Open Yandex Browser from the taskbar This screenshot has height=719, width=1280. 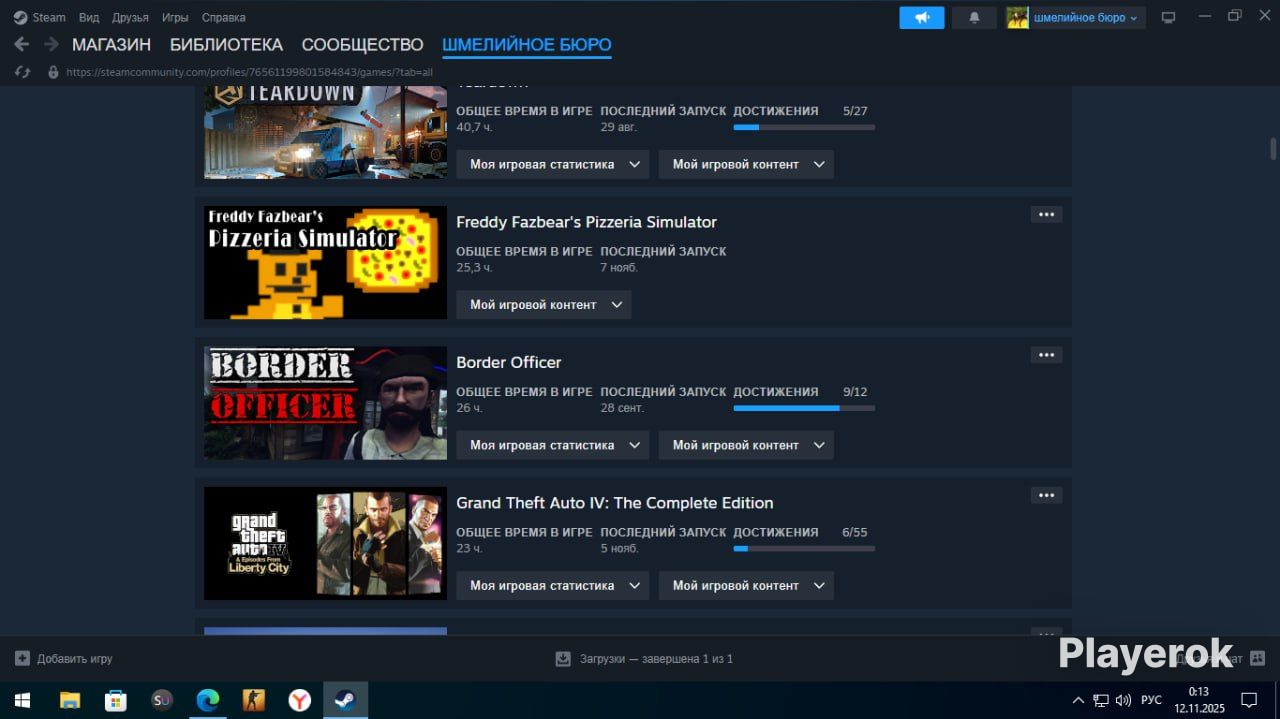(299, 700)
